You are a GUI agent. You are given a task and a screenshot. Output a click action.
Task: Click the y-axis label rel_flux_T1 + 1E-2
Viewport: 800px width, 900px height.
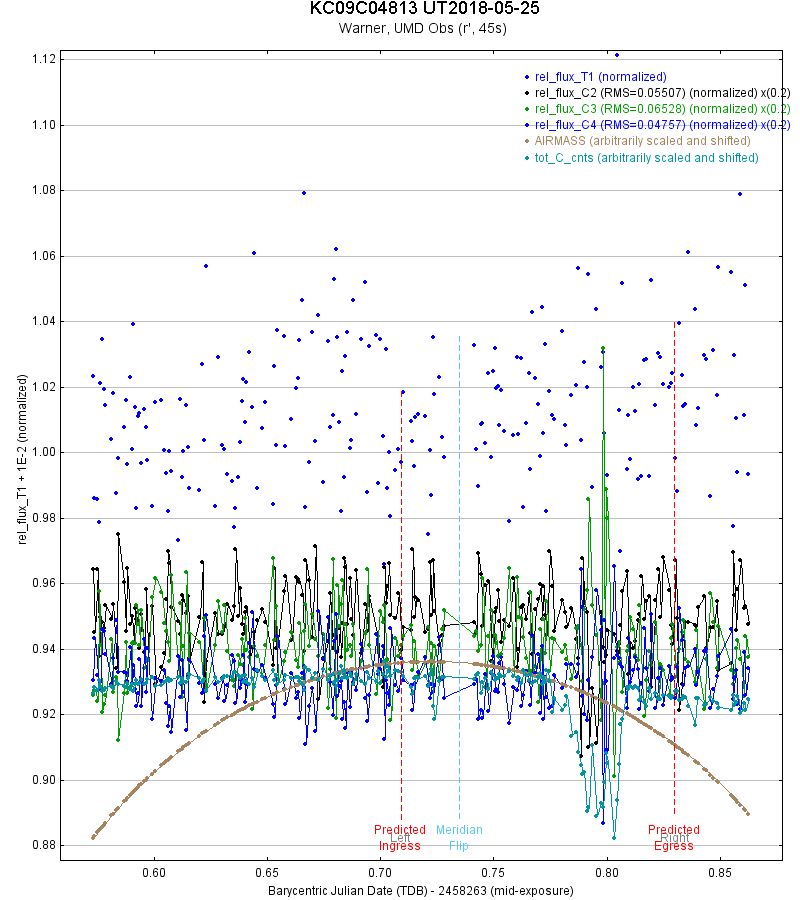(x=21, y=456)
